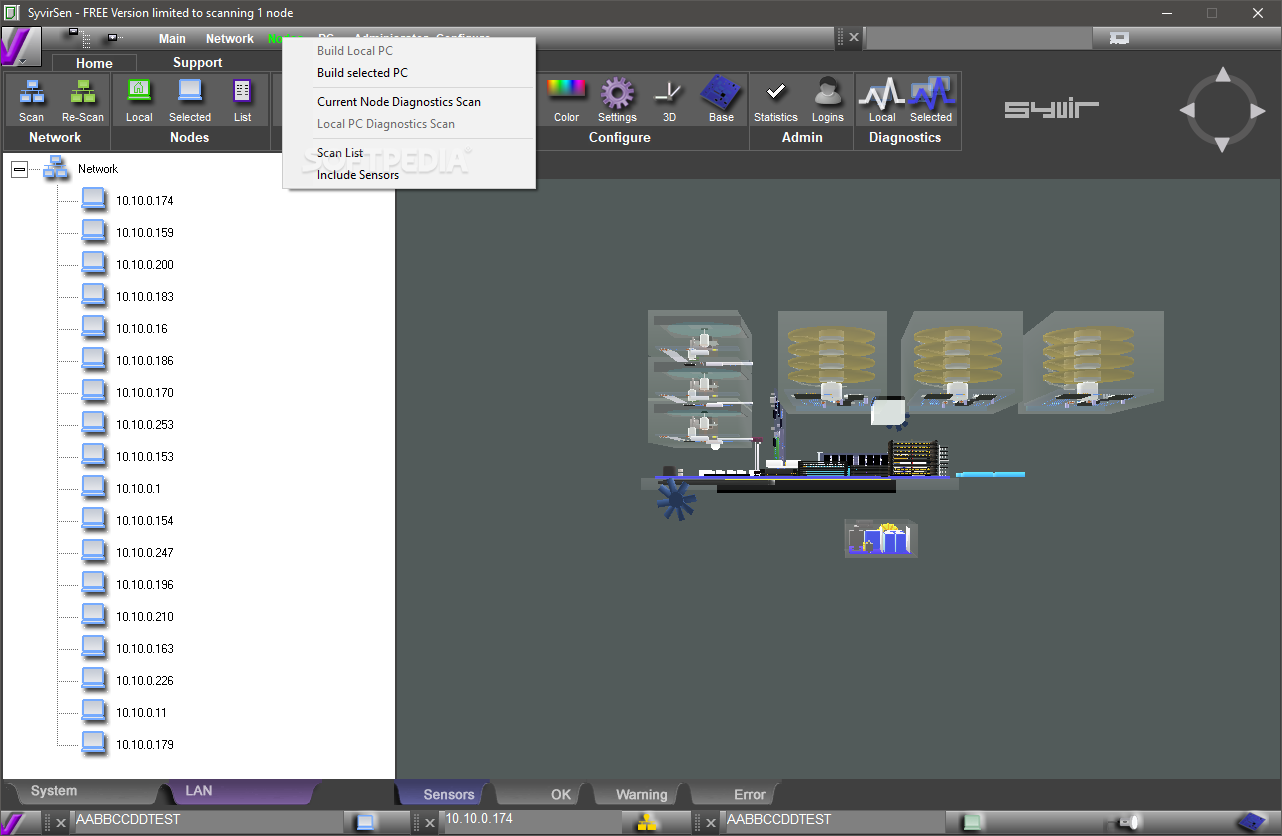Screen dimensions: 1282x836
Task: Open the Local node icon
Action: pos(139,91)
